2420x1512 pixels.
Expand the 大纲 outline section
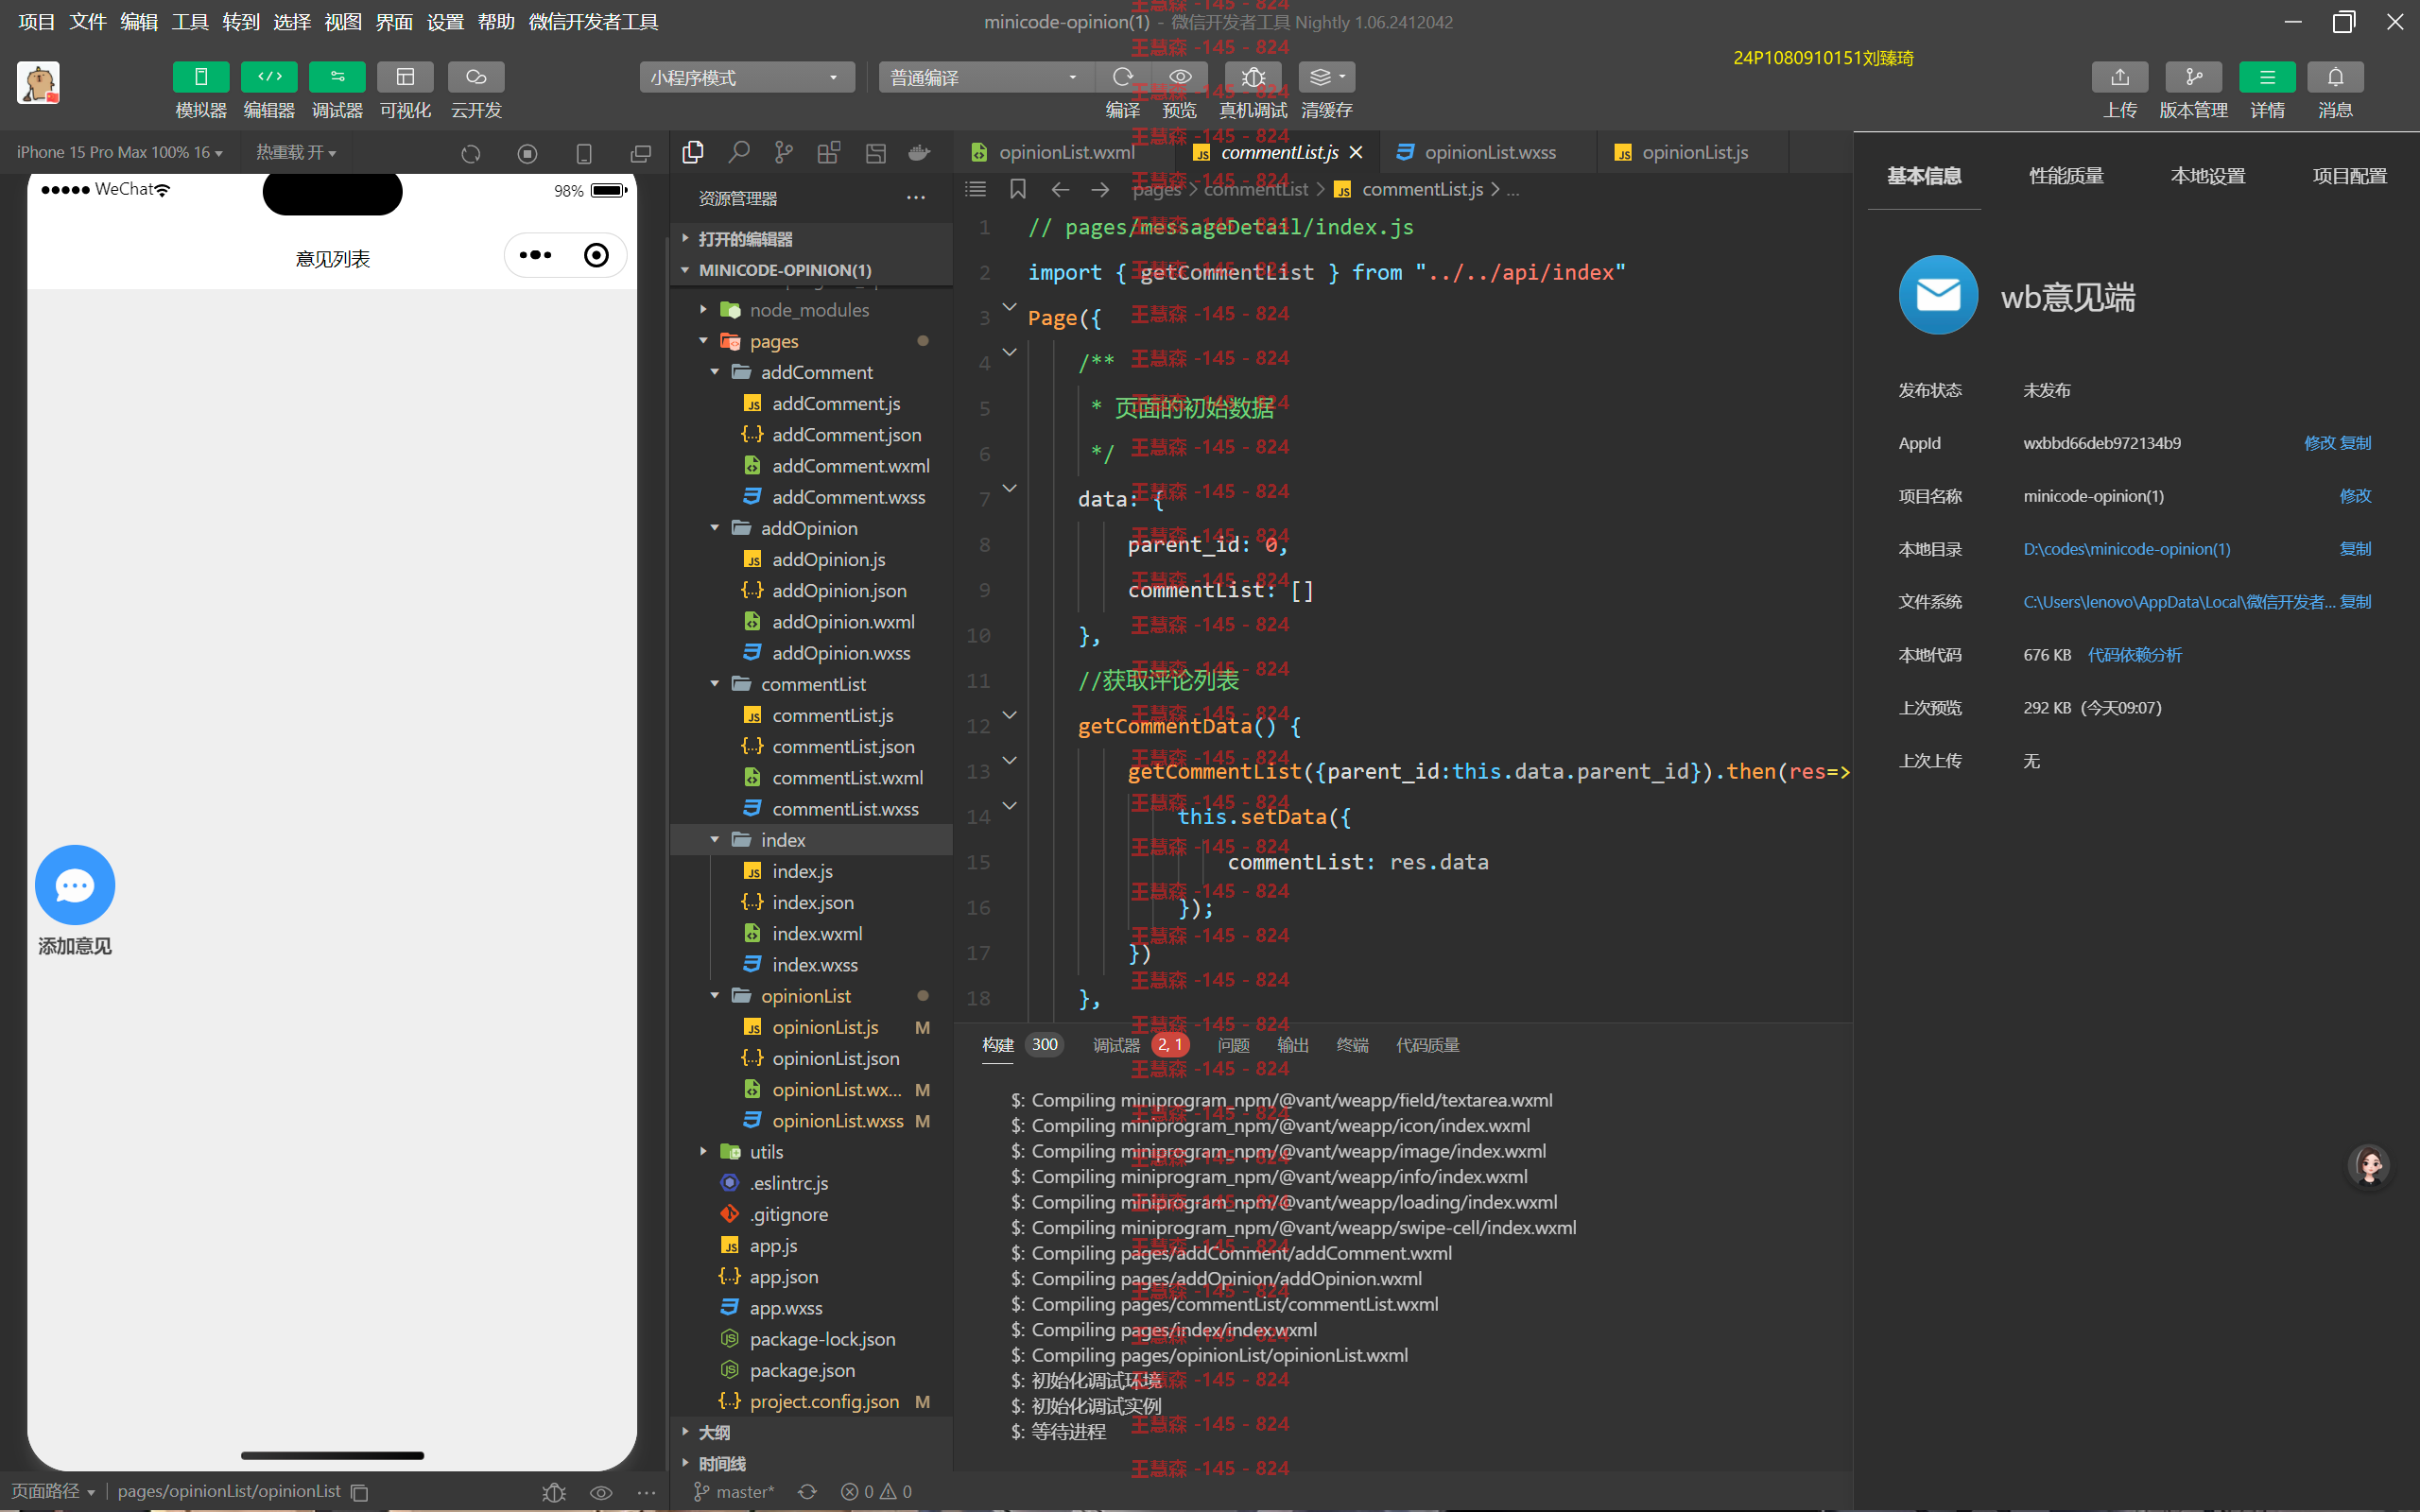(x=810, y=1433)
